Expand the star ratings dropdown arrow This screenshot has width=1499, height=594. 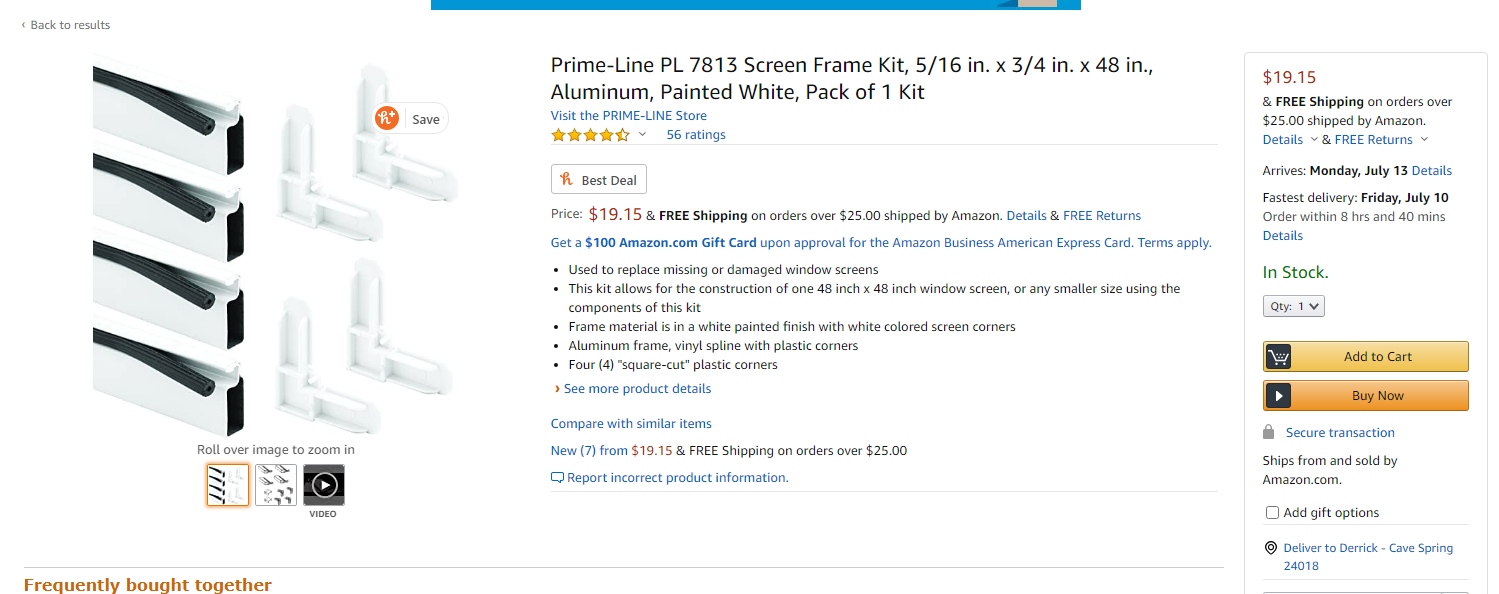click(x=642, y=135)
